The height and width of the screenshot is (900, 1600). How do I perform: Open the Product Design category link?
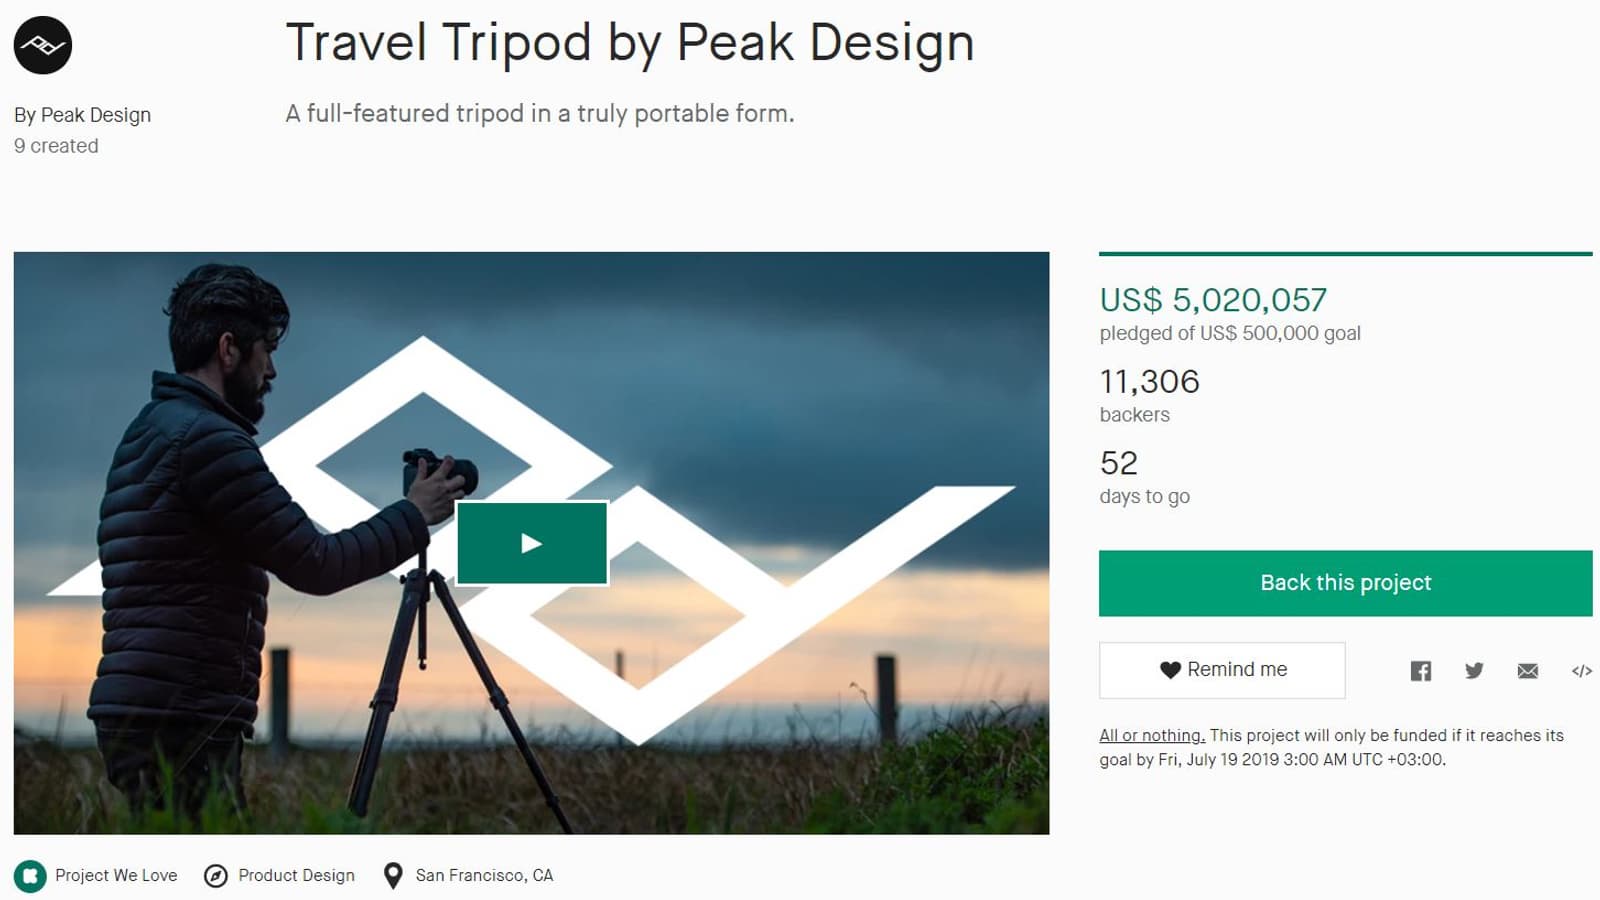pos(296,875)
